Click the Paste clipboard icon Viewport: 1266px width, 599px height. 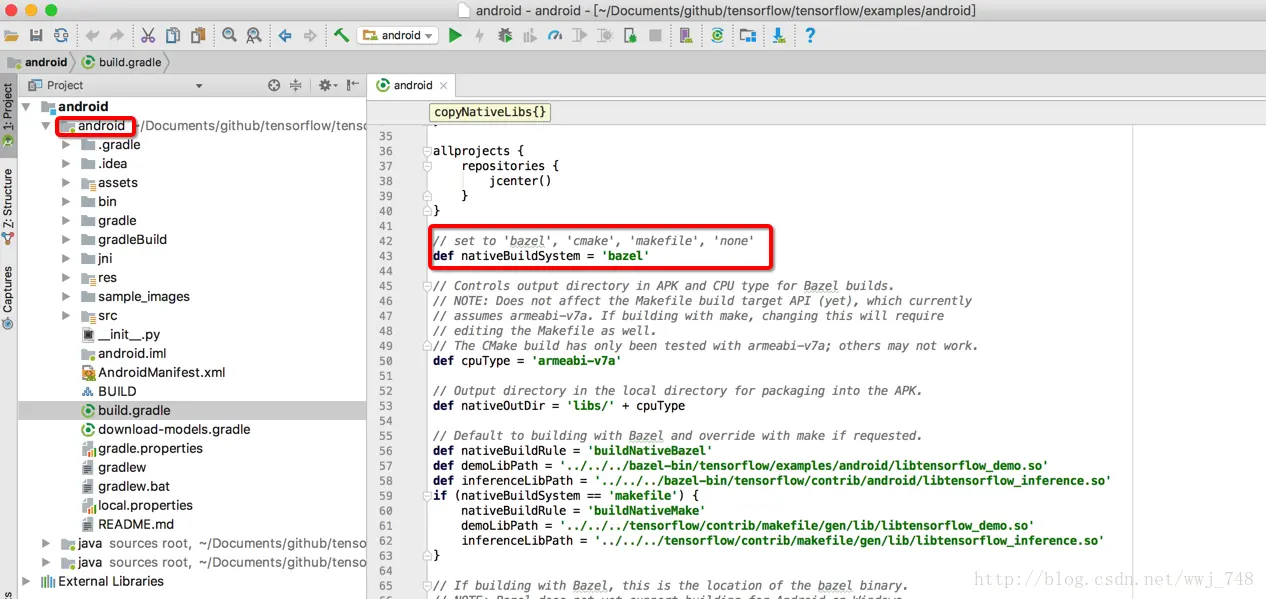[x=198, y=36]
